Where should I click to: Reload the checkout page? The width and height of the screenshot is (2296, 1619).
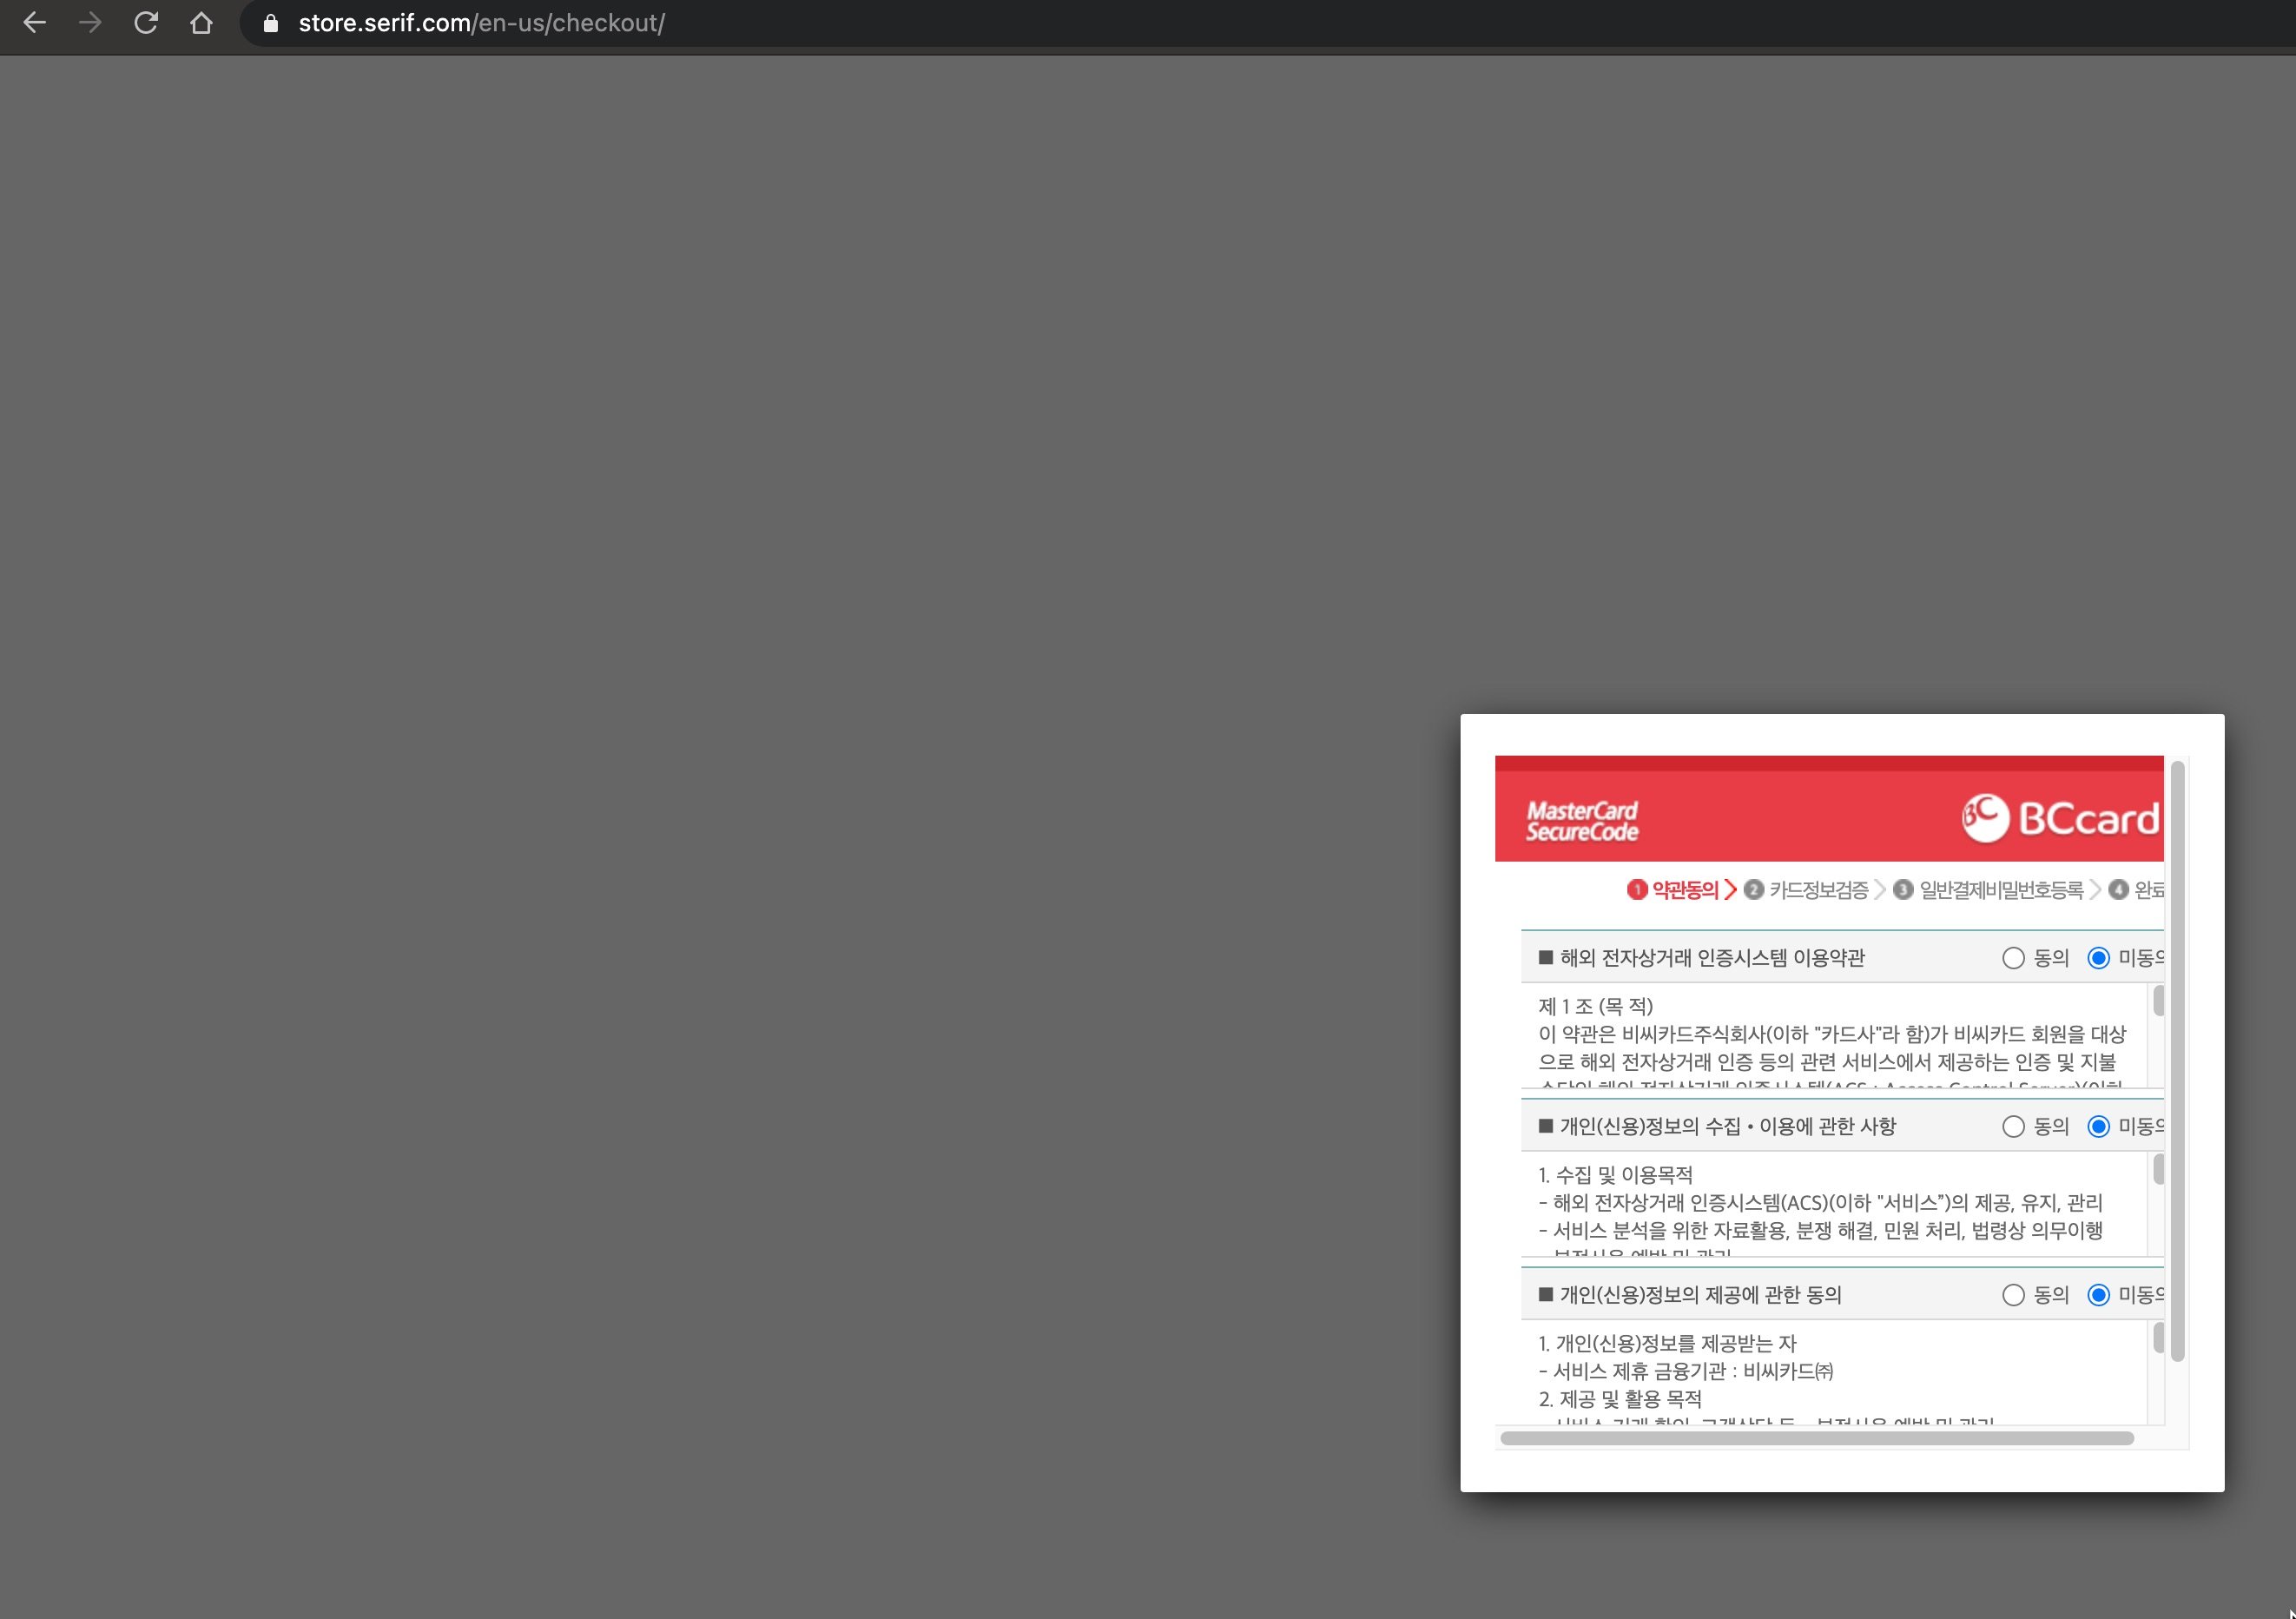146,23
